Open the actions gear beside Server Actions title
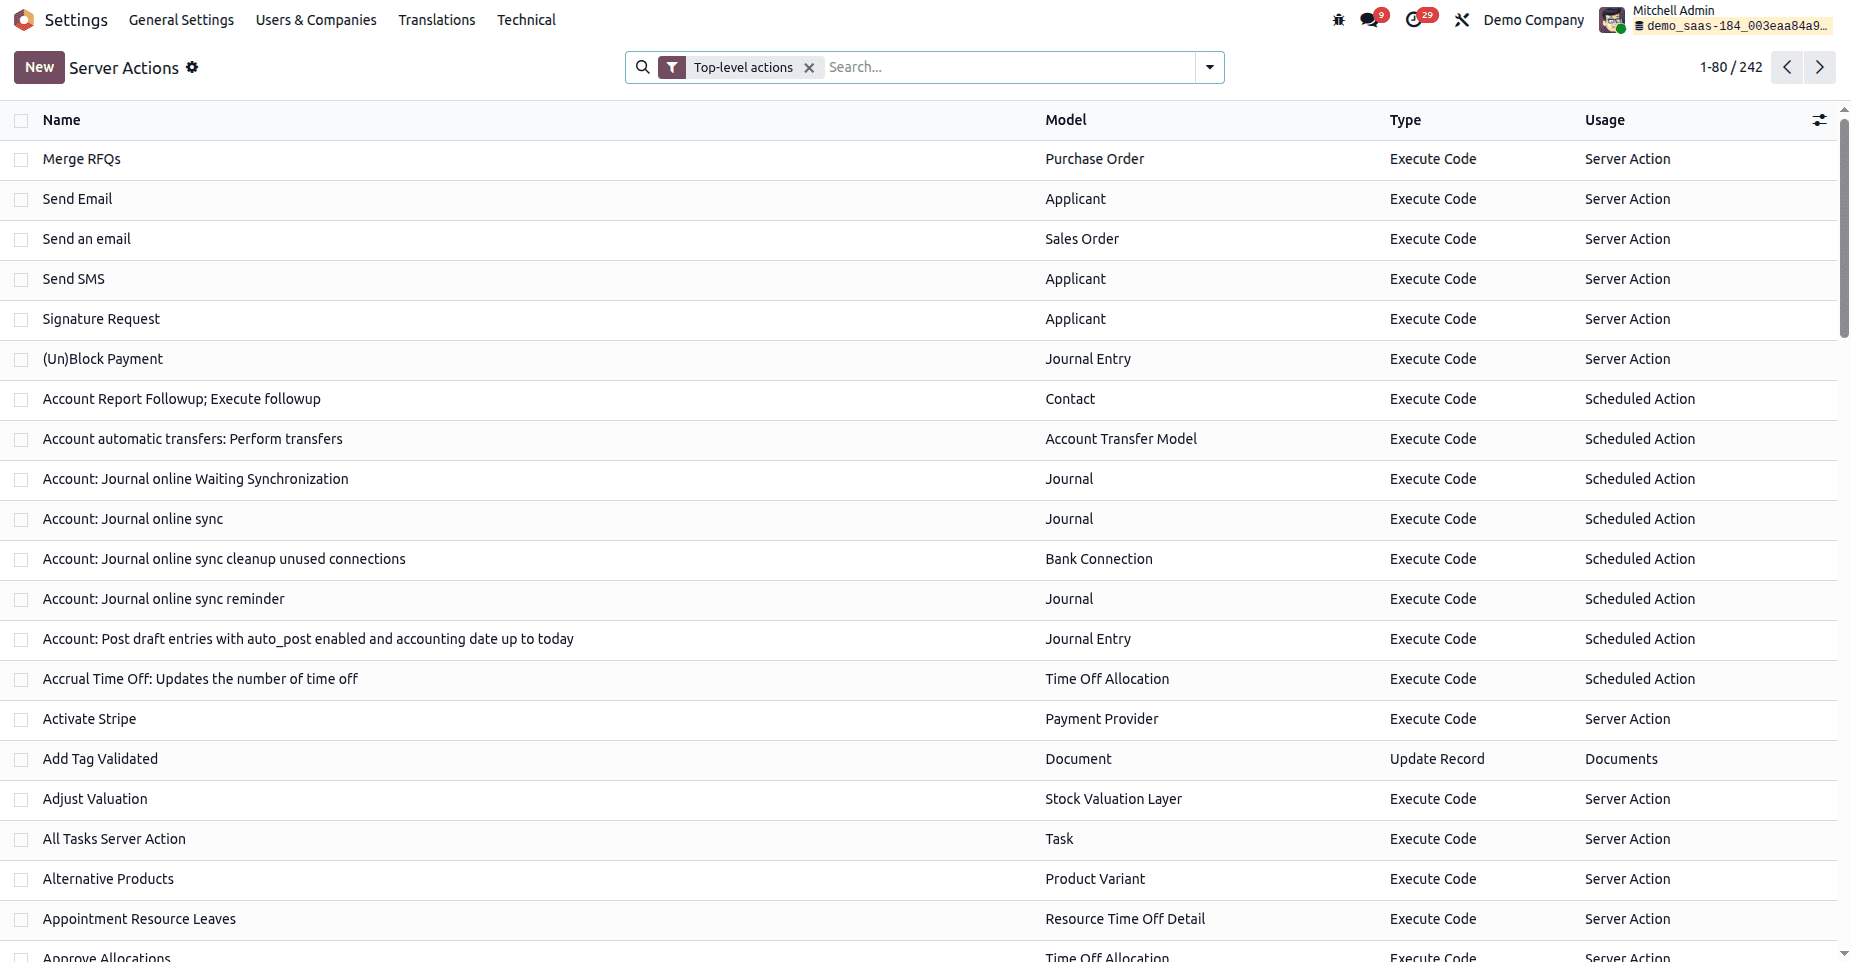Image resolution: width=1851 pixels, height=962 pixels. pos(193,67)
